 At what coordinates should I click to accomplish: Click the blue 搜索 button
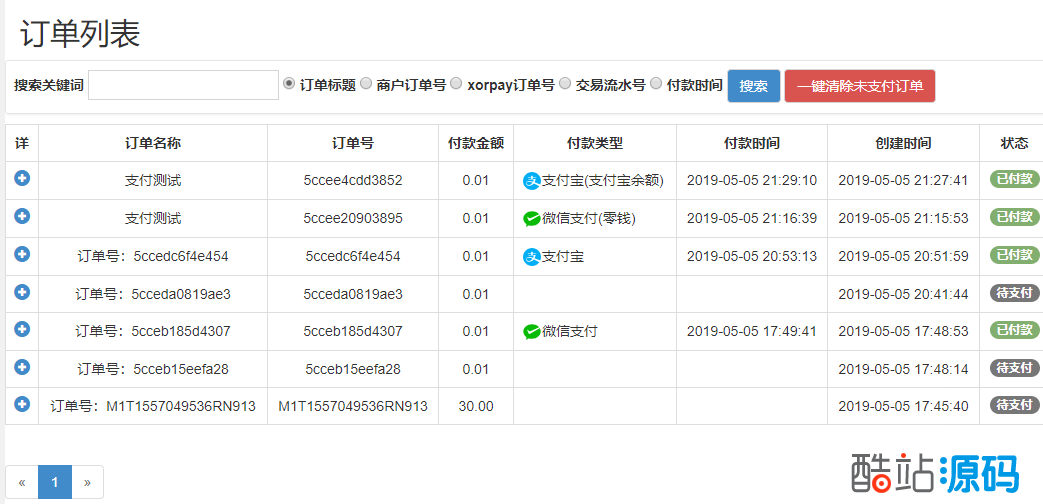point(753,86)
